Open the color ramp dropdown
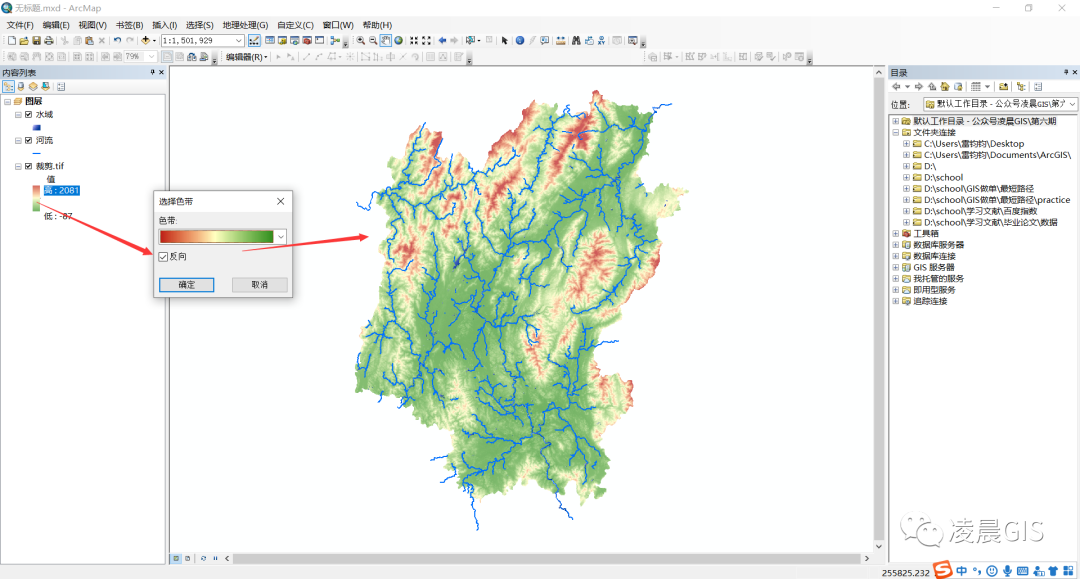 (280, 237)
